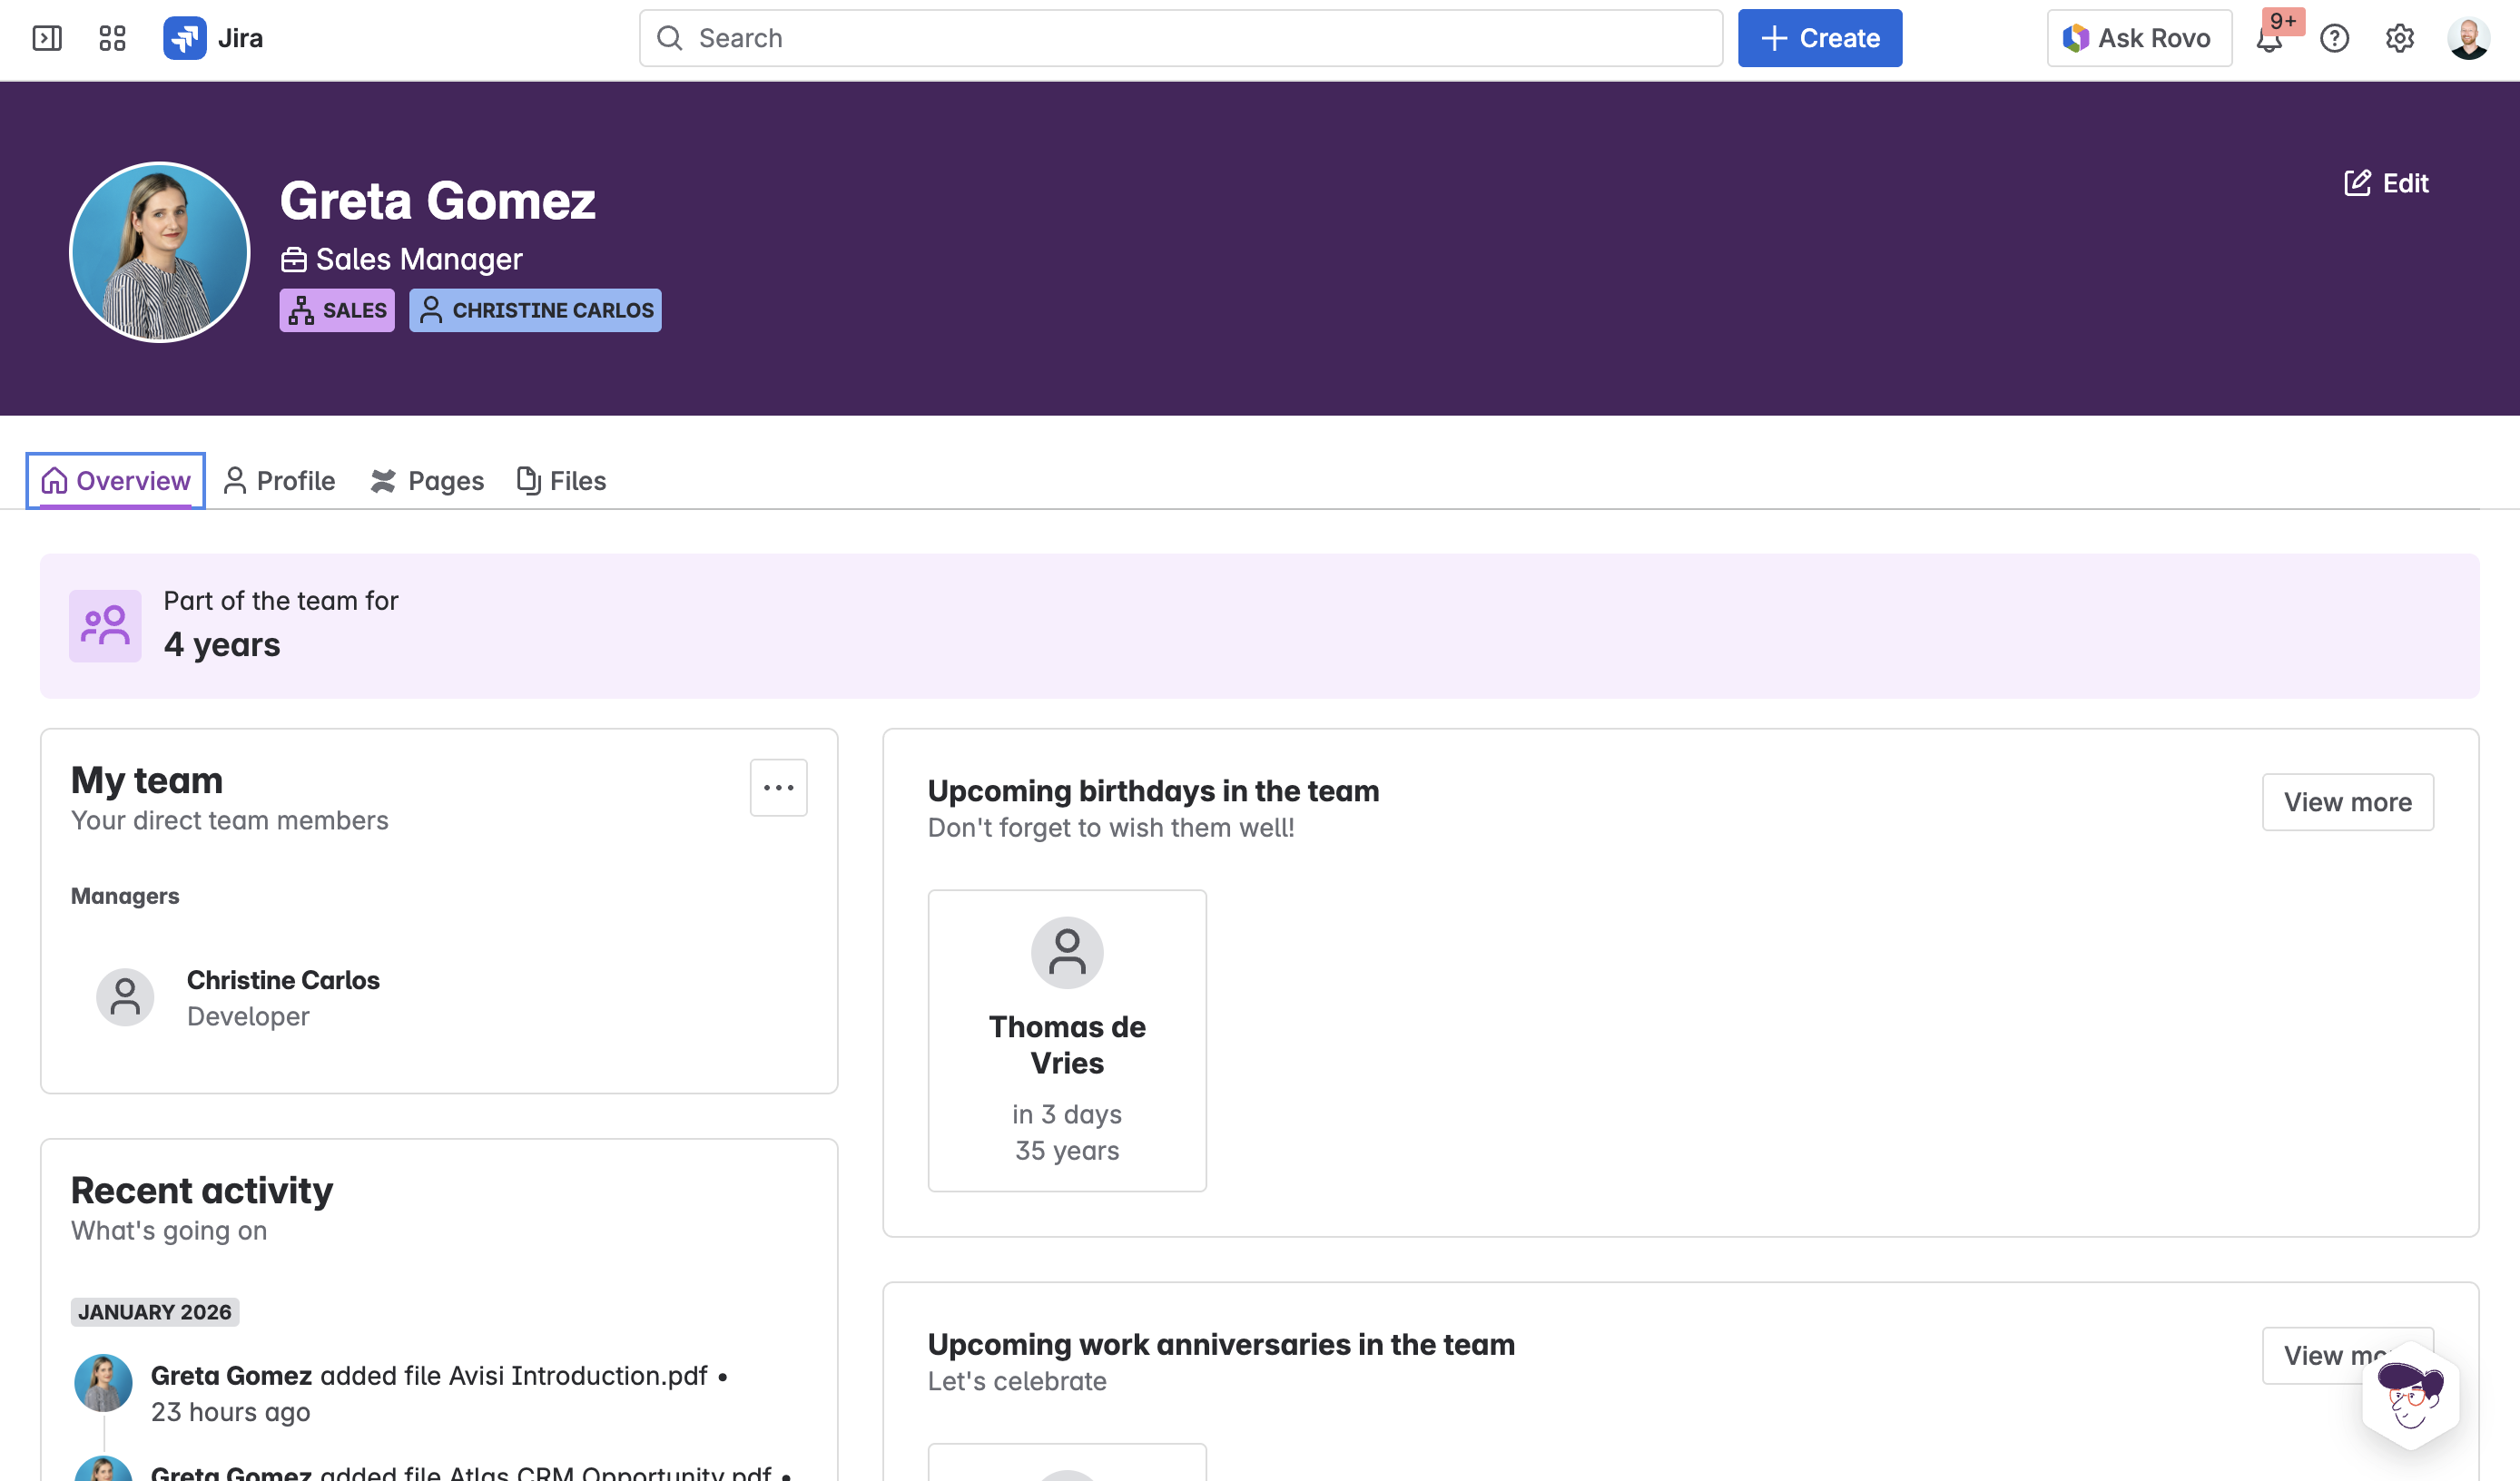Open the settings gear icon
The image size is (2520, 1481).
coord(2399,38)
